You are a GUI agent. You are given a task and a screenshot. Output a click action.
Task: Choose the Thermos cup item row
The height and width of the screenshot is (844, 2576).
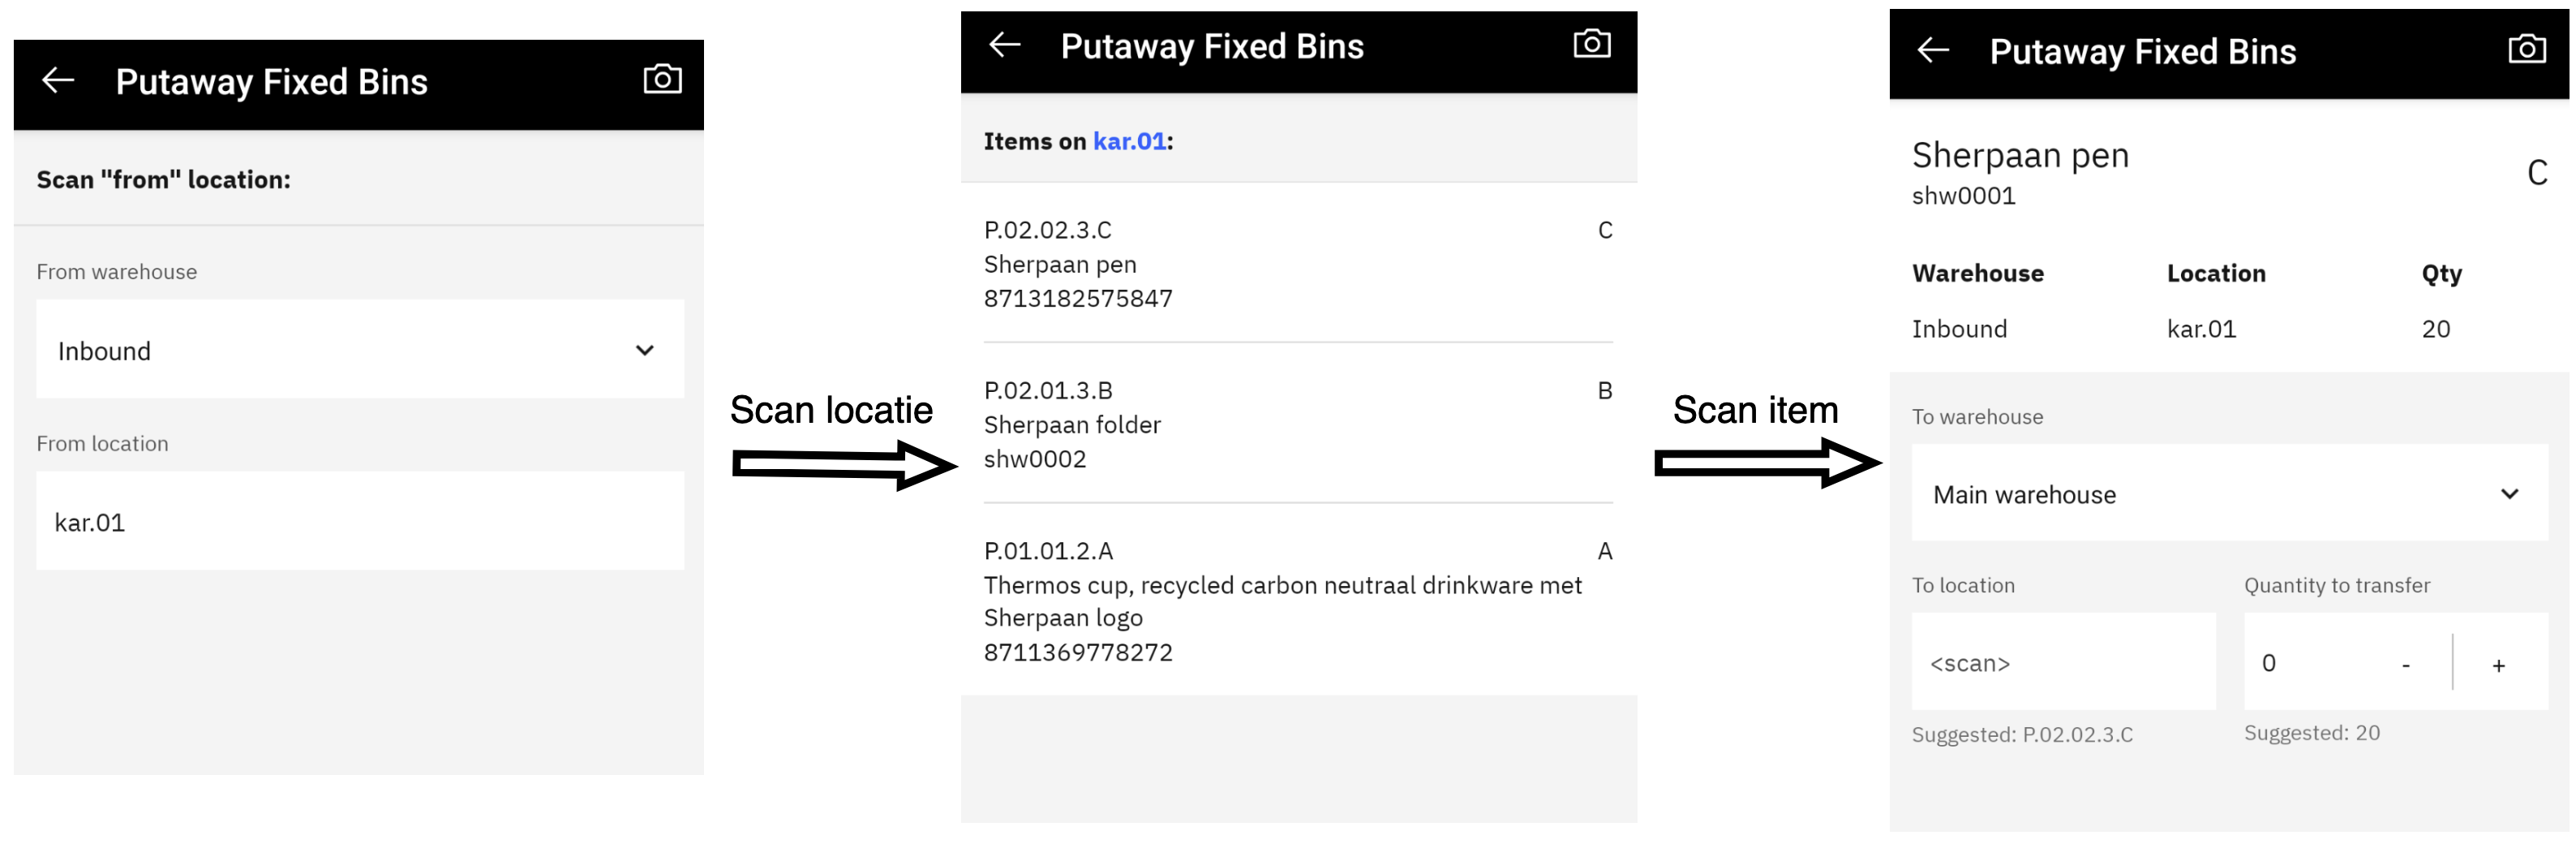[1297, 600]
